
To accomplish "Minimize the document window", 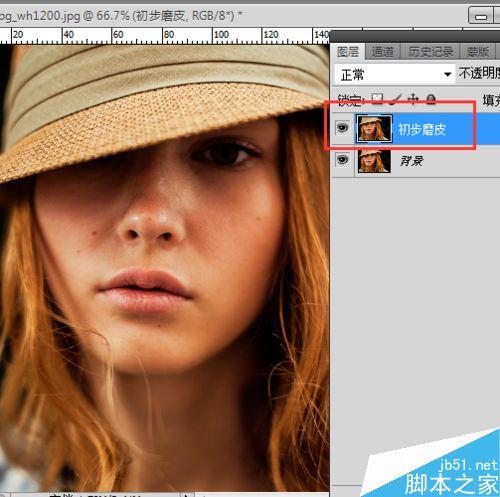I will pyautogui.click(x=480, y=16).
